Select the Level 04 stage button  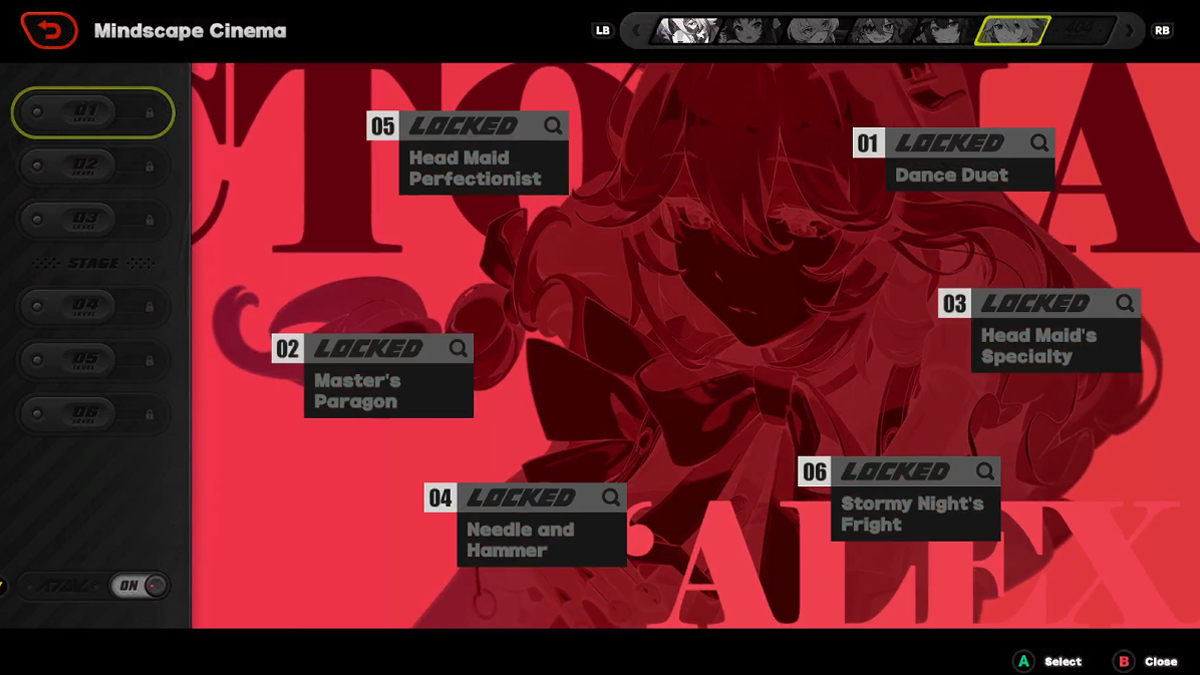[93, 307]
